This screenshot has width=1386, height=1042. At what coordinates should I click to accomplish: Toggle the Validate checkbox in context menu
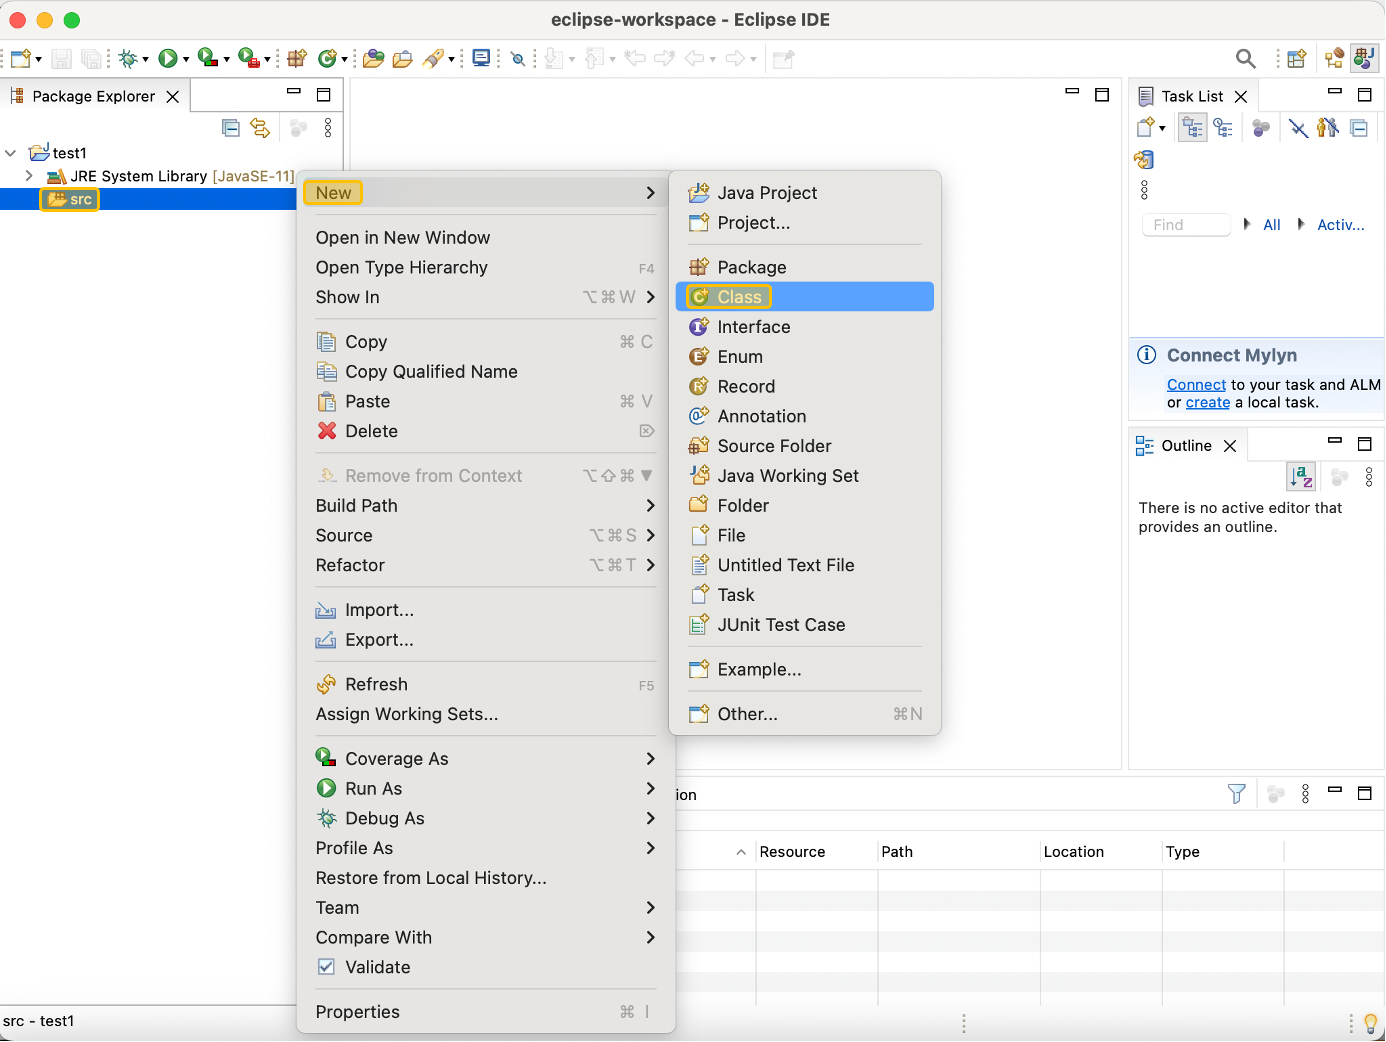click(326, 967)
